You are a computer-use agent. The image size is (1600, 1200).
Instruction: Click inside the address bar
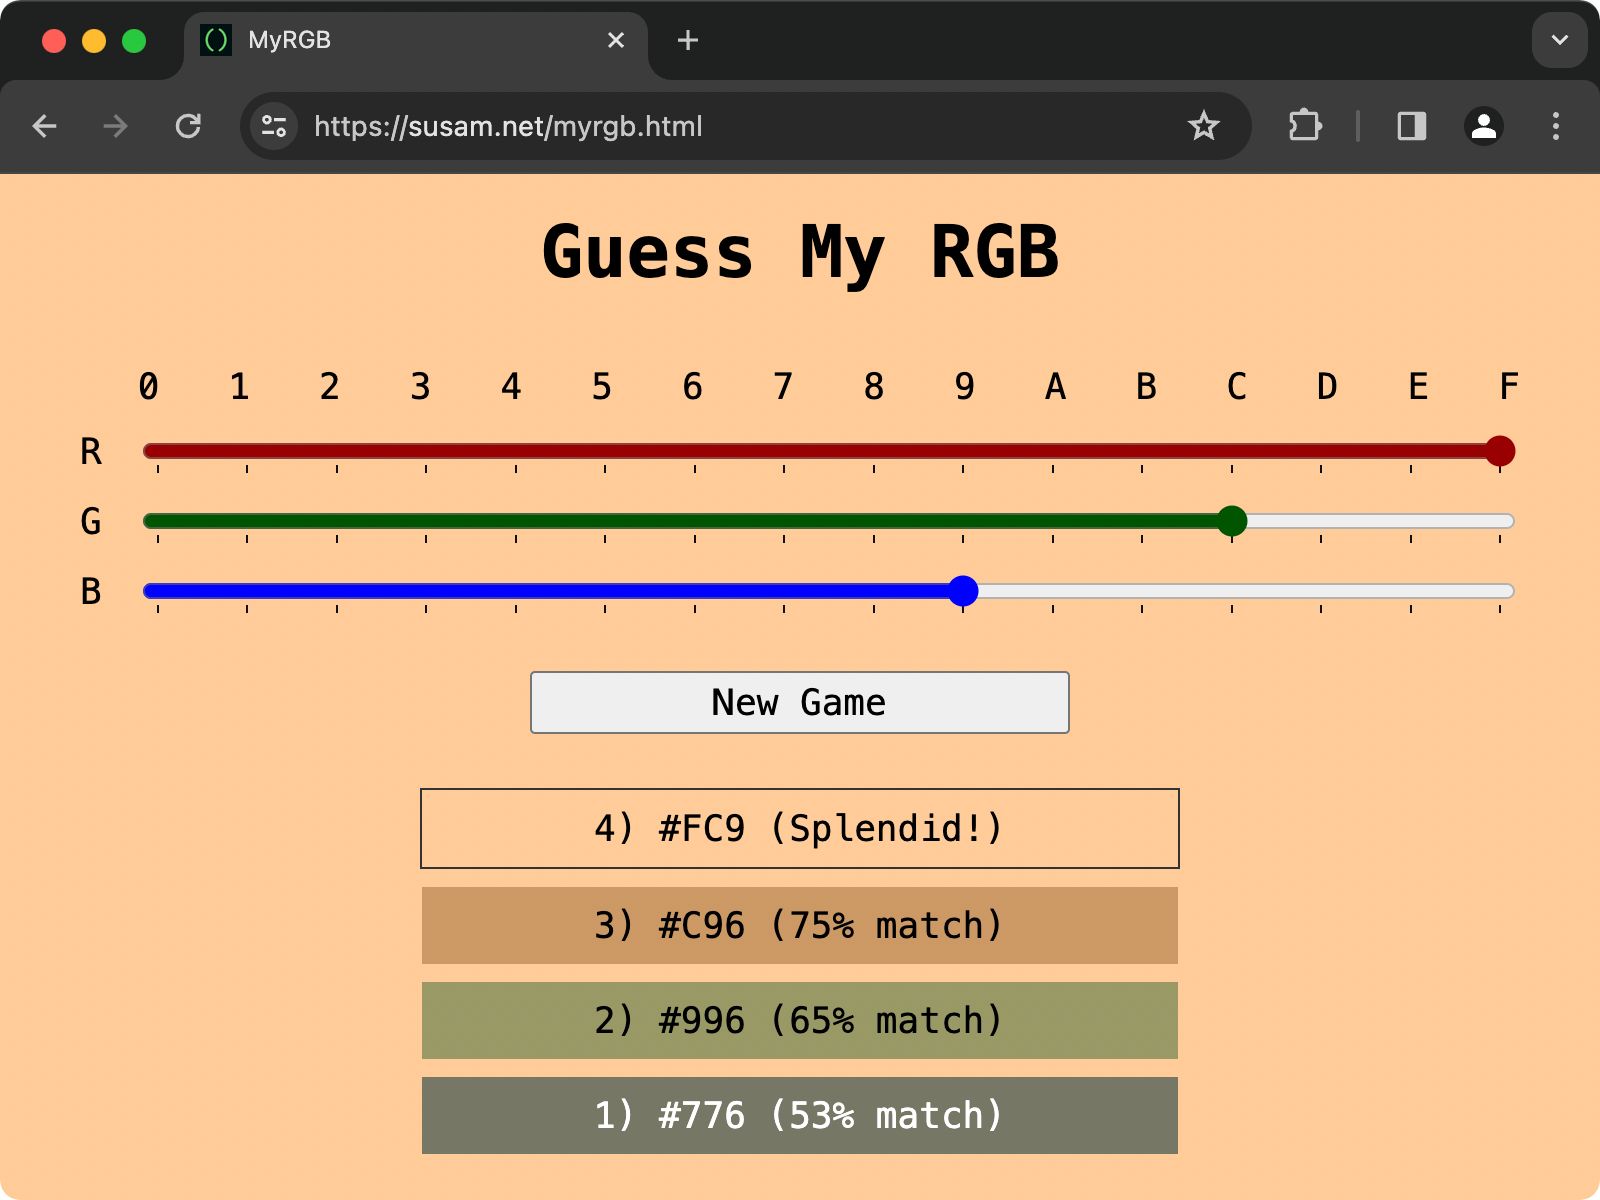(x=700, y=126)
